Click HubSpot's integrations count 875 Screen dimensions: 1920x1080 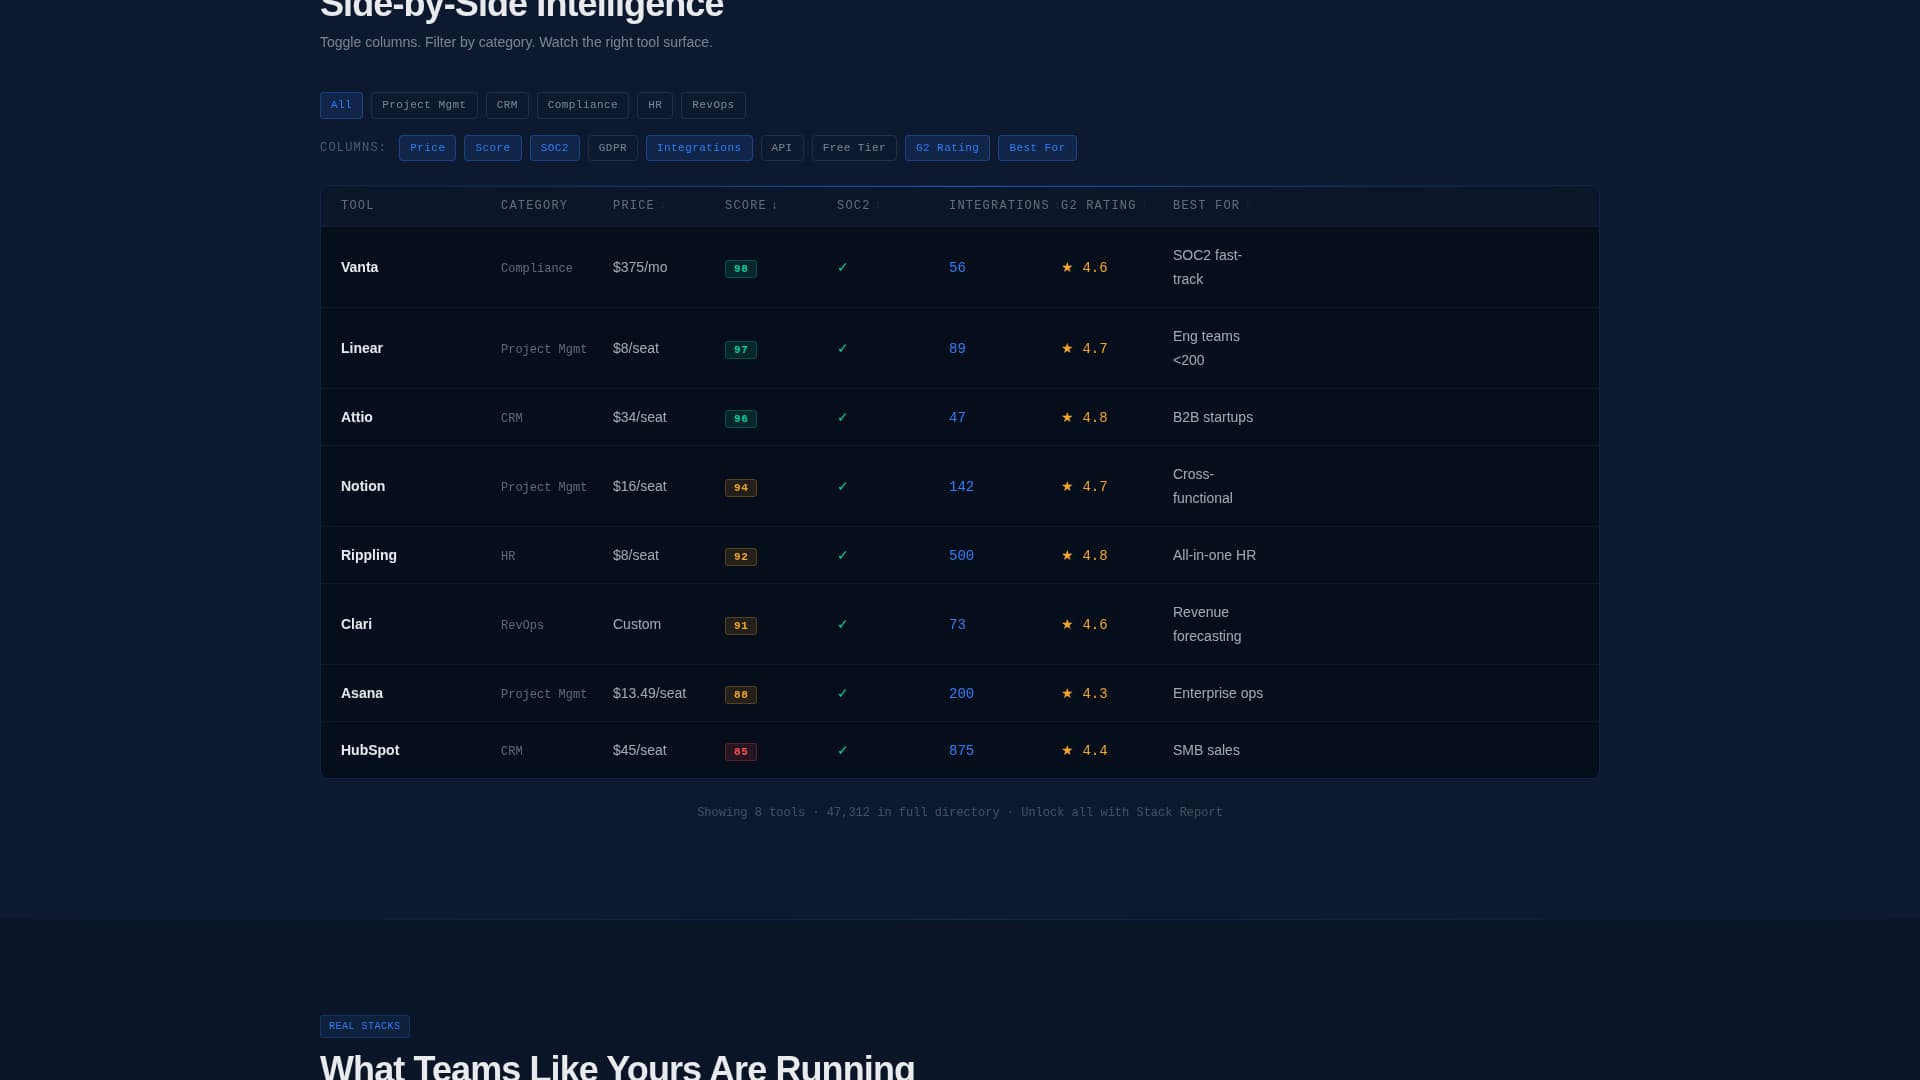pyautogui.click(x=961, y=751)
